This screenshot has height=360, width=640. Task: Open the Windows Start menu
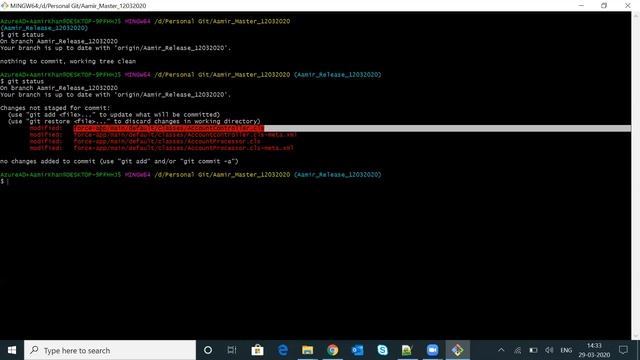(12, 350)
